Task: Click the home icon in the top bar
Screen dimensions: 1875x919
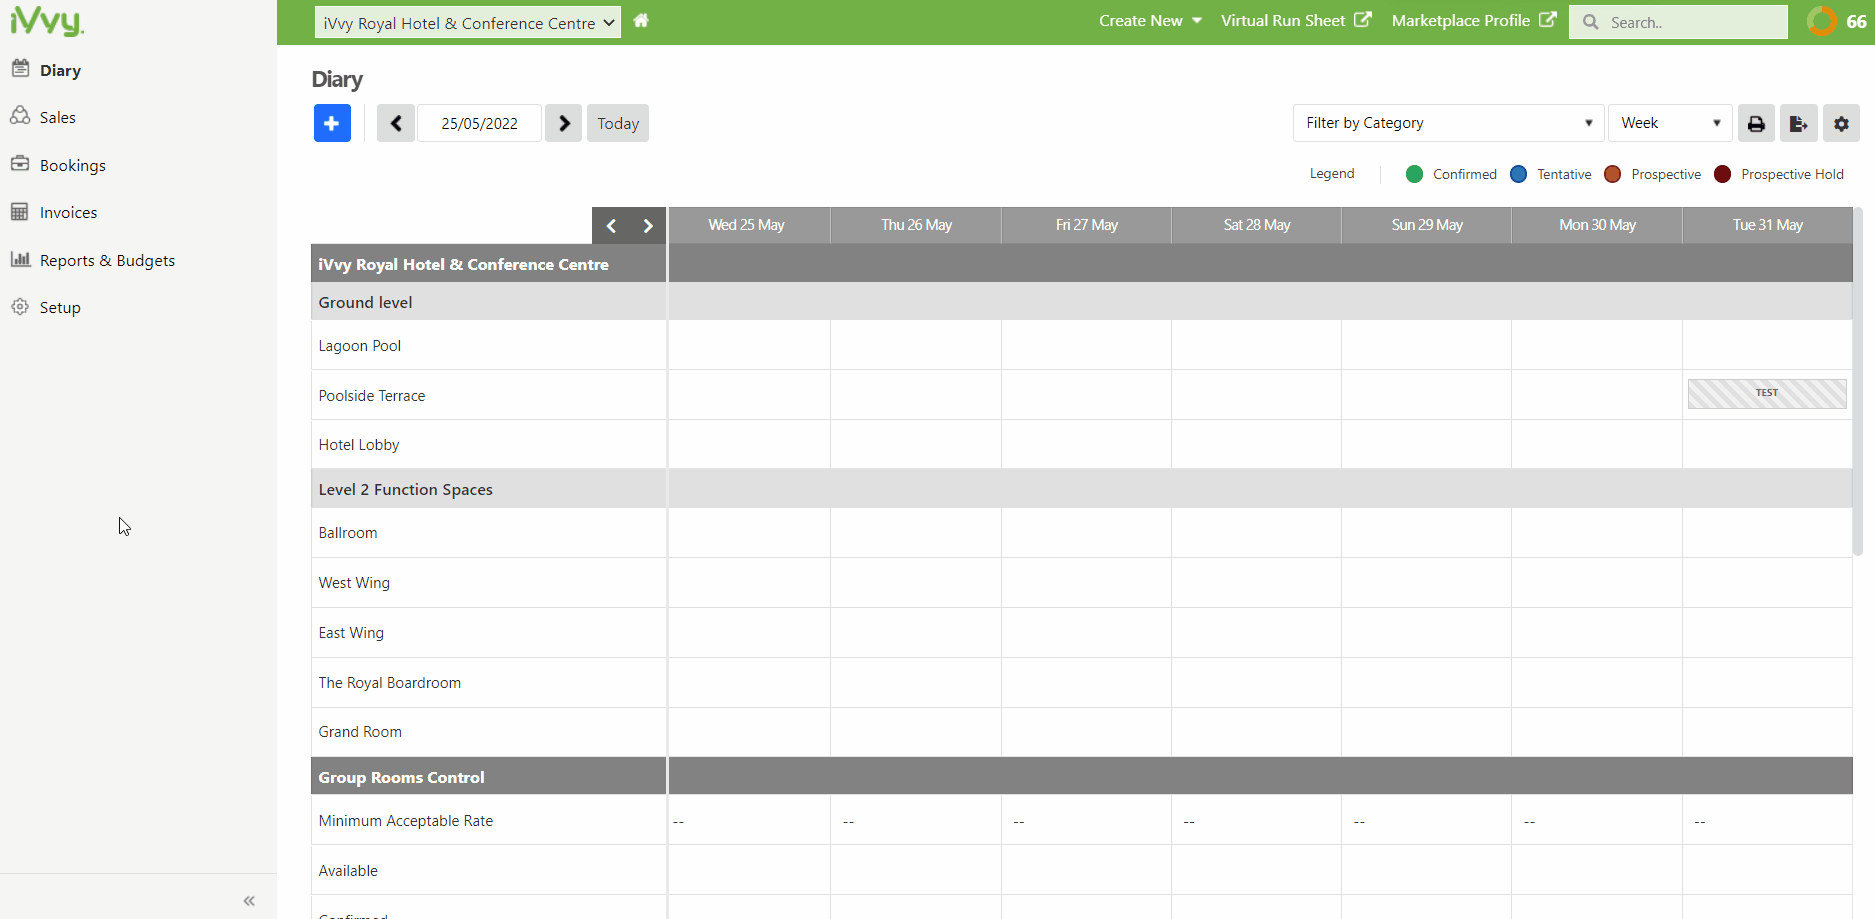Action: pos(641,20)
